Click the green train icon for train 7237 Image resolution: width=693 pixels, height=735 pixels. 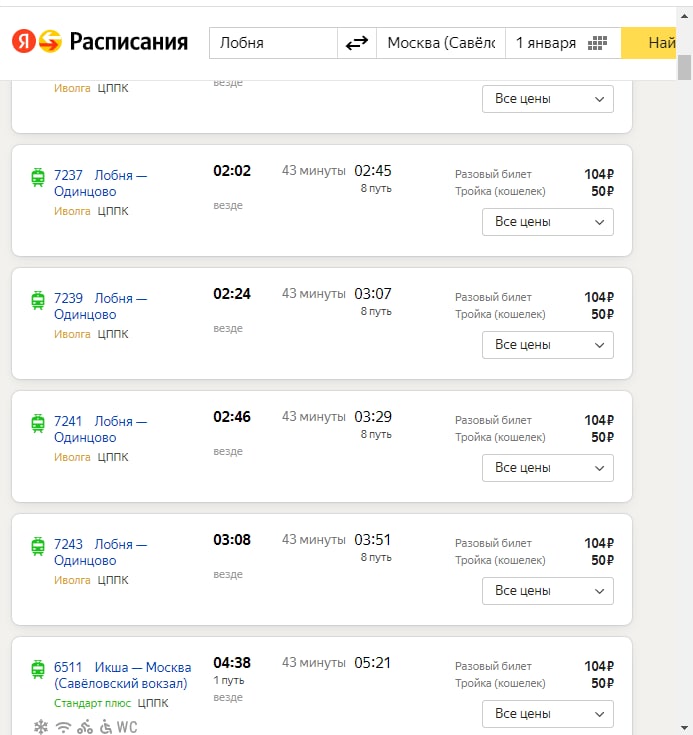(x=38, y=177)
